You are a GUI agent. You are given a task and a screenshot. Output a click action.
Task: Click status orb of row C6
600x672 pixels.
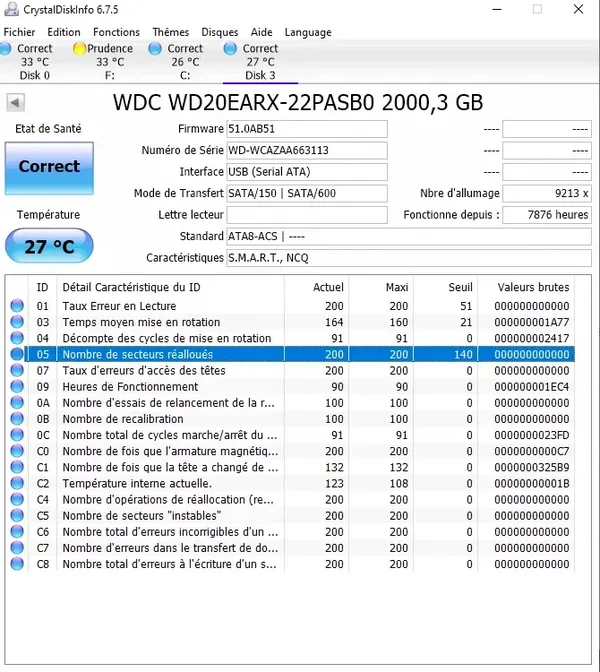(17, 532)
